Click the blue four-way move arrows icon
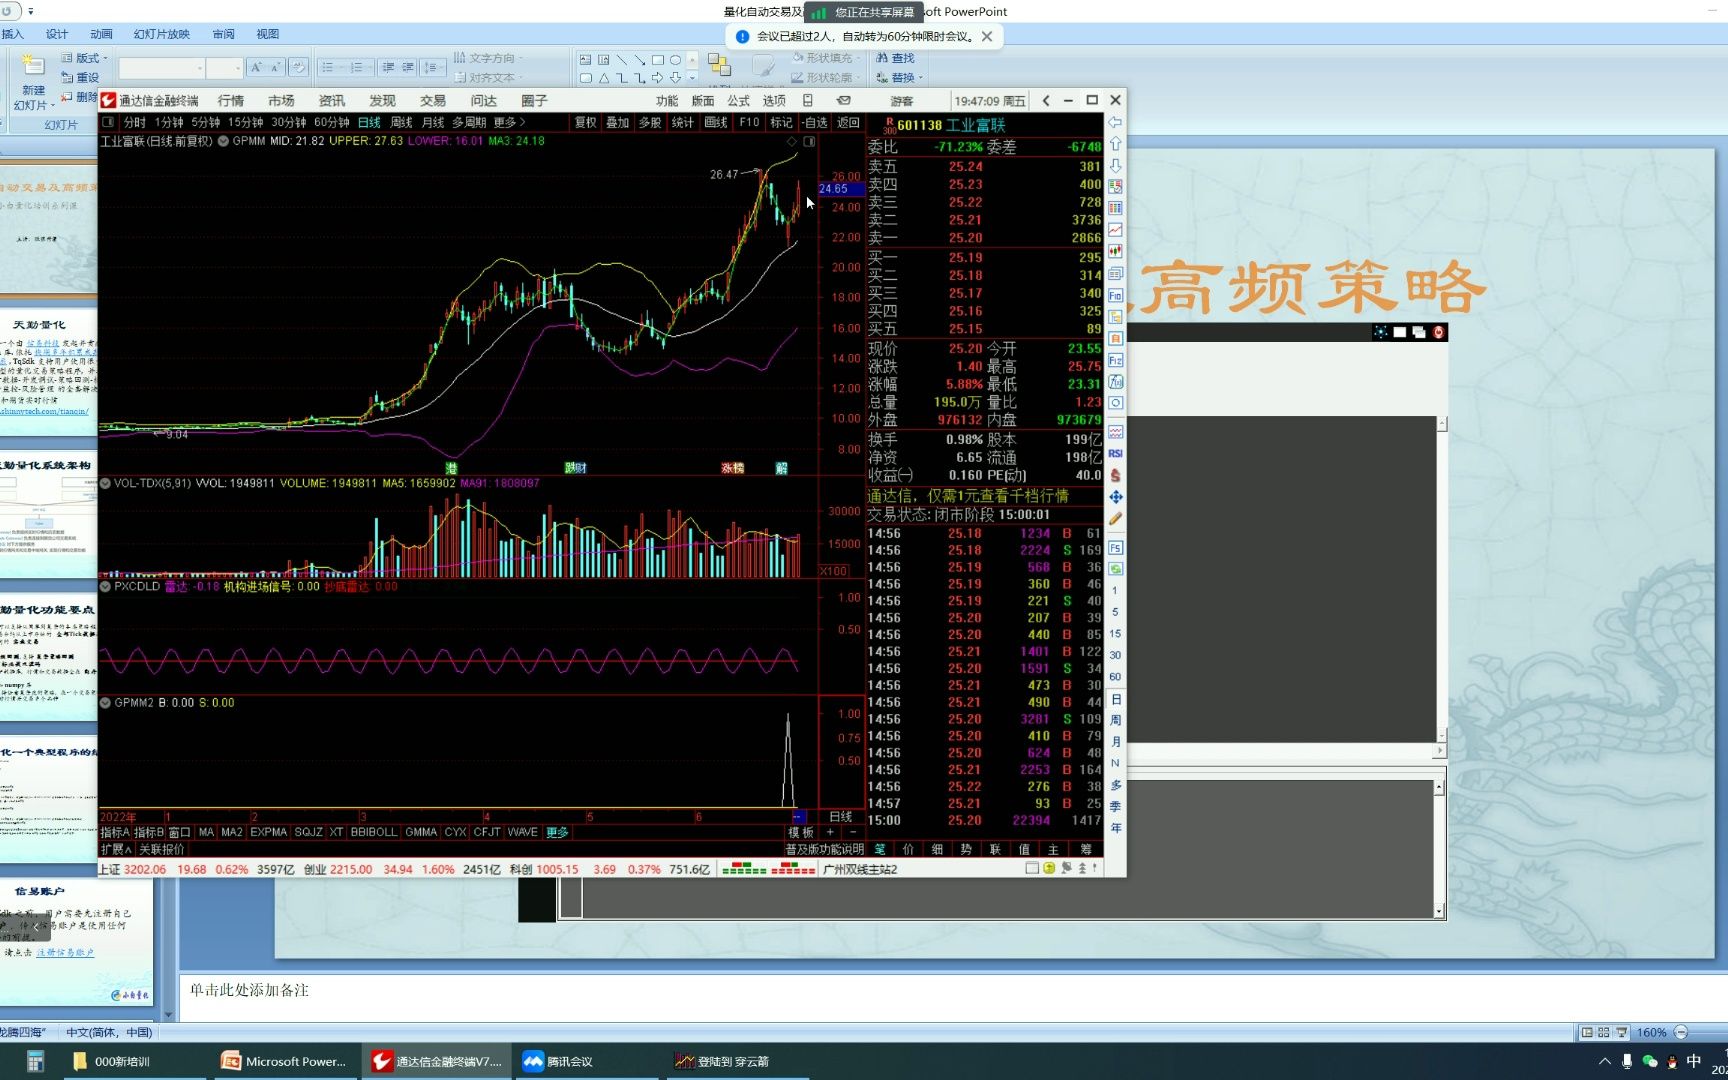Viewport: 1728px width, 1080px height. point(1115,497)
